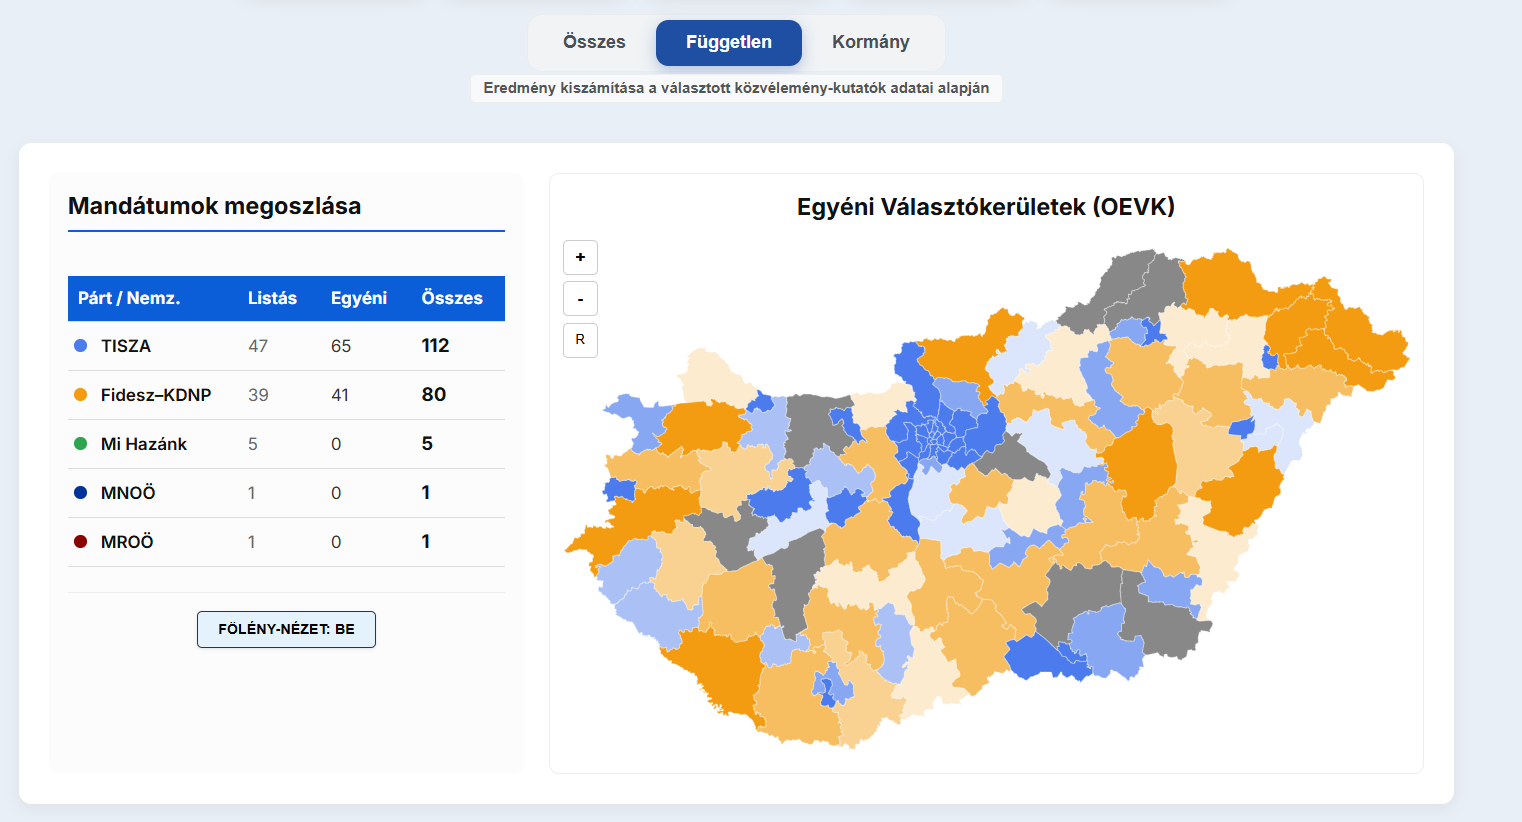Click the Listás column header

(x=272, y=298)
